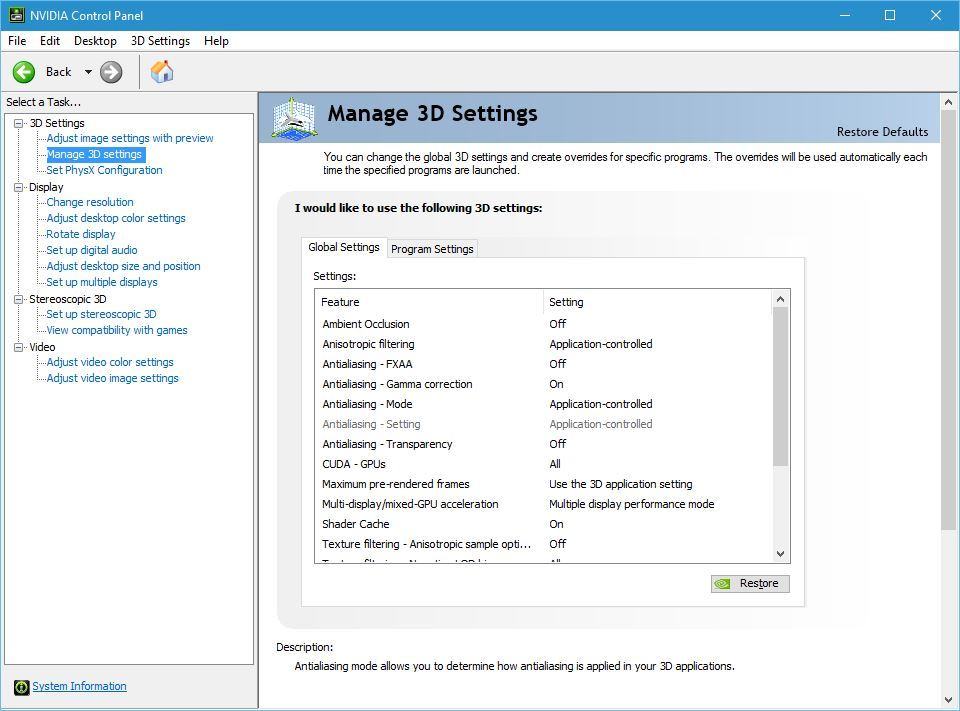
Task: Click the Setting column header
Action: tap(657, 302)
